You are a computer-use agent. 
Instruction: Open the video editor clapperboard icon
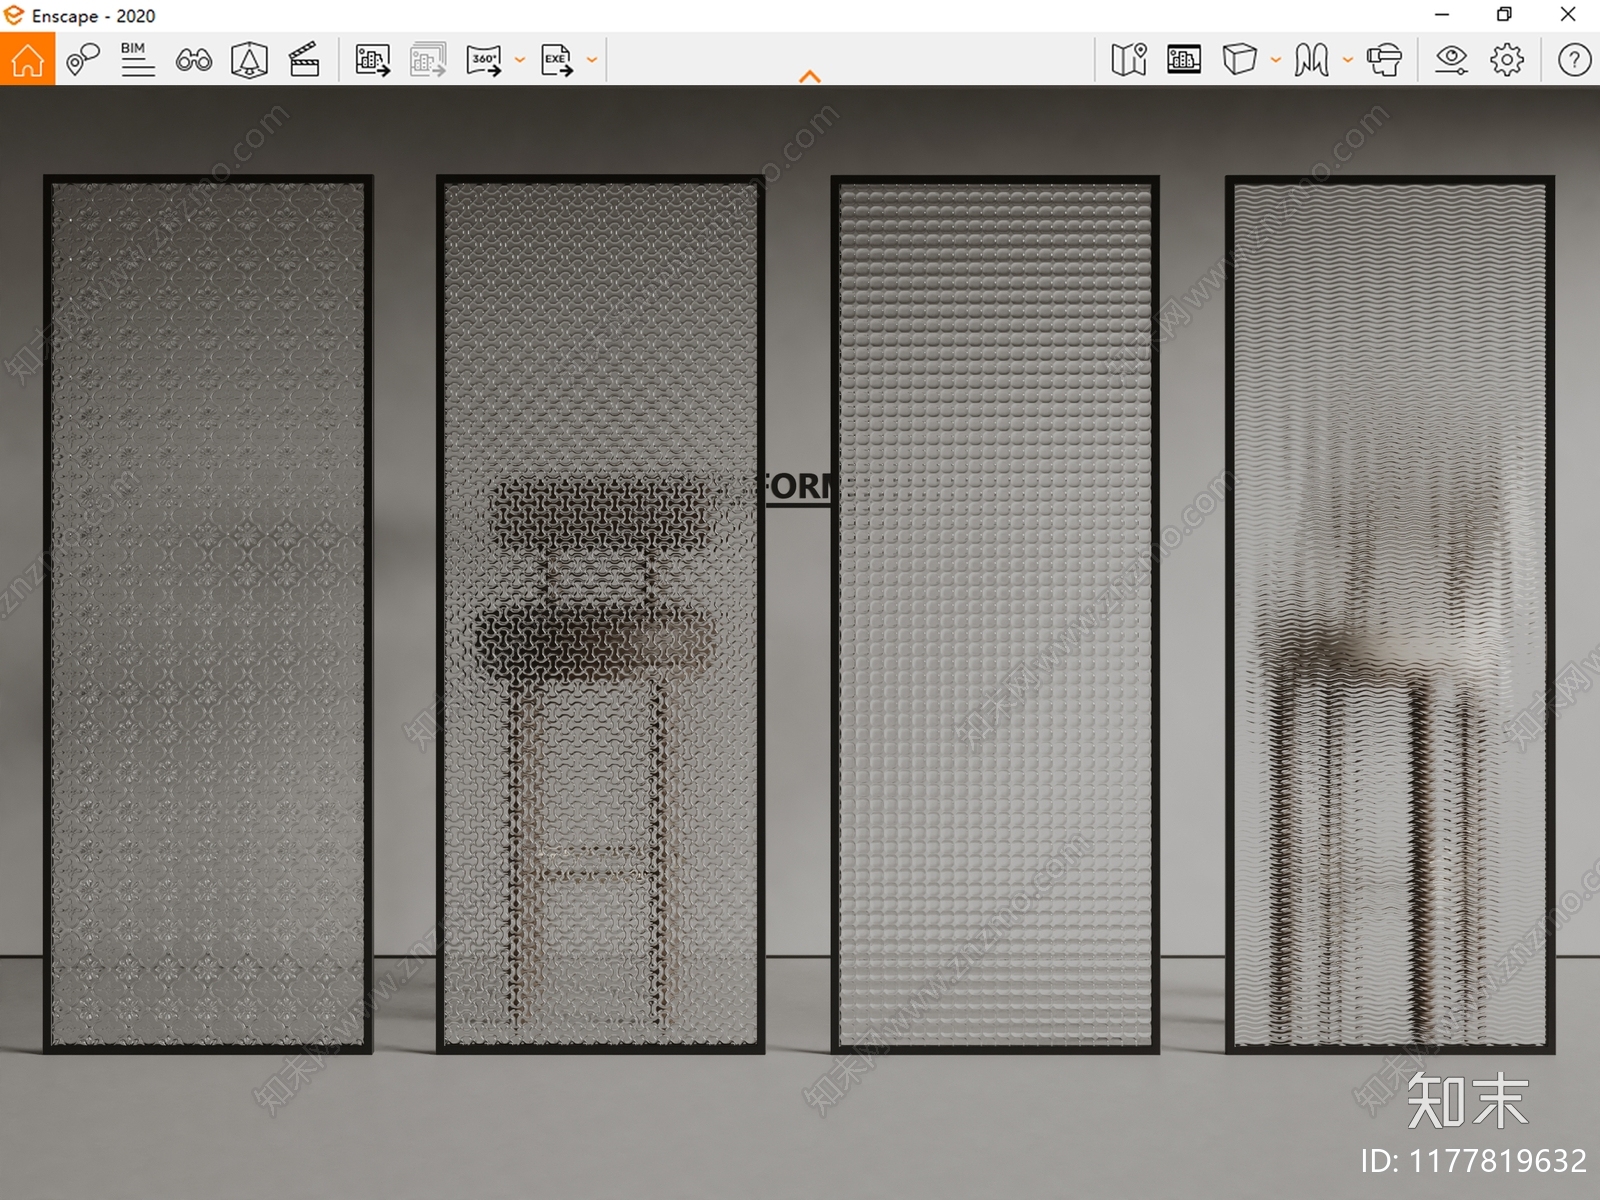tap(304, 60)
